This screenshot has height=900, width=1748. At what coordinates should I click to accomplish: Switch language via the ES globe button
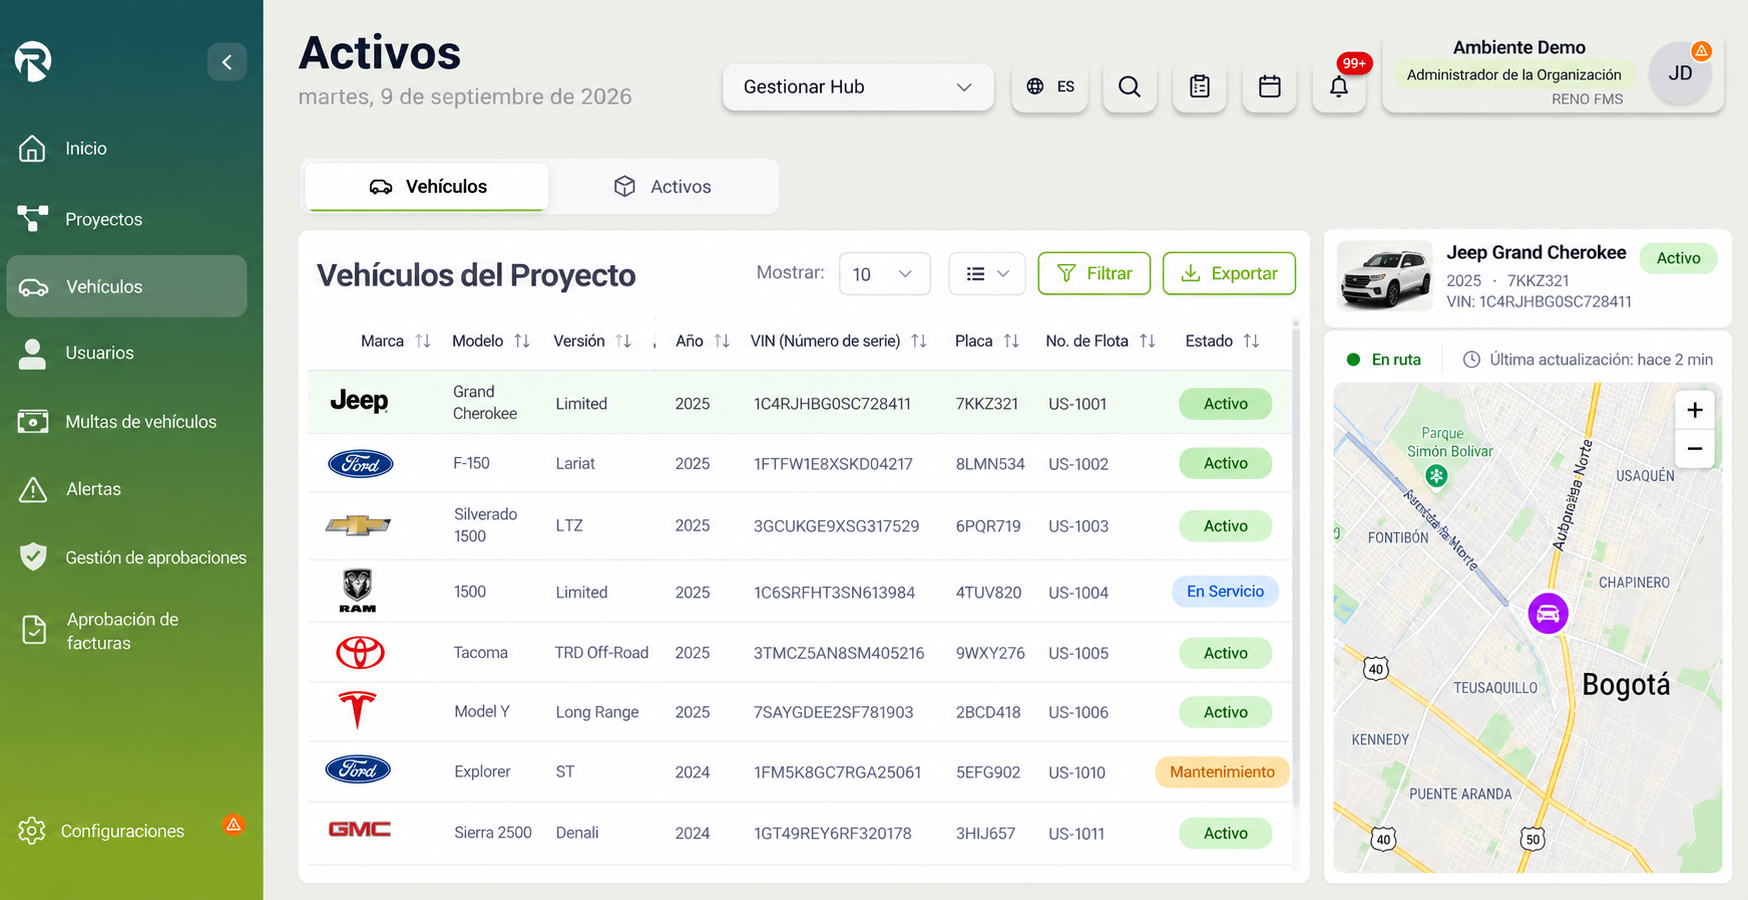[x=1050, y=87]
